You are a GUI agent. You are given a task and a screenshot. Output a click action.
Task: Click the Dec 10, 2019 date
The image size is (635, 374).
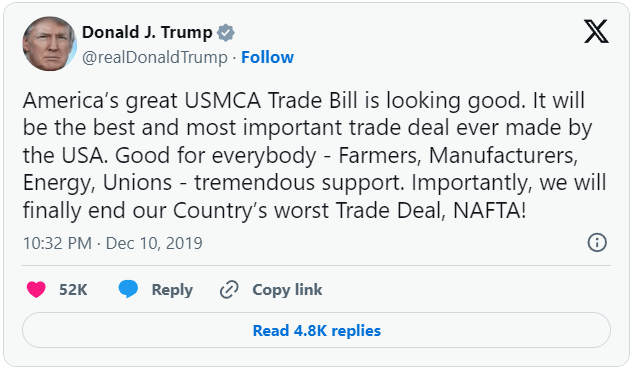click(154, 243)
